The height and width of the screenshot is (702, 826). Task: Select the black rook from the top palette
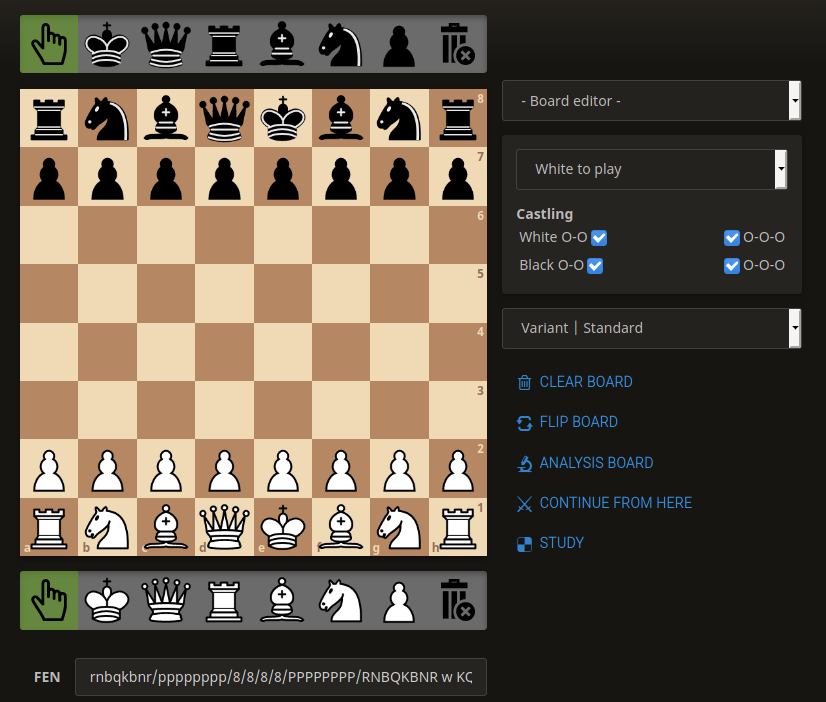pyautogui.click(x=223, y=43)
